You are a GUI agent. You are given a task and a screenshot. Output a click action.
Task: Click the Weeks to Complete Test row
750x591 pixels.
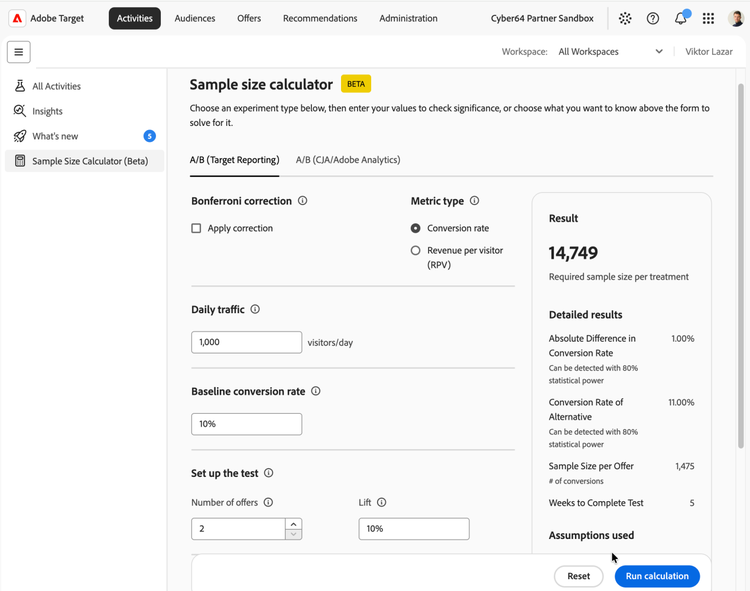pos(621,503)
